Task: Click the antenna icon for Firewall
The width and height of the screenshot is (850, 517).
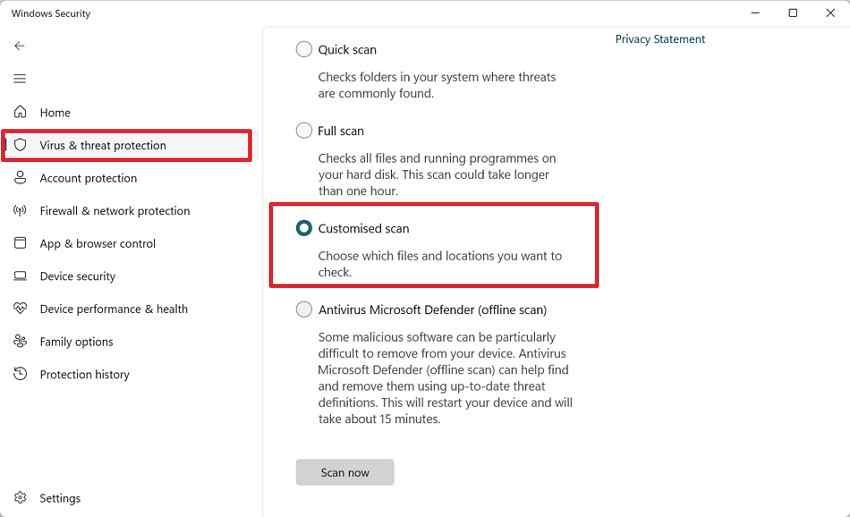Action: 20,210
